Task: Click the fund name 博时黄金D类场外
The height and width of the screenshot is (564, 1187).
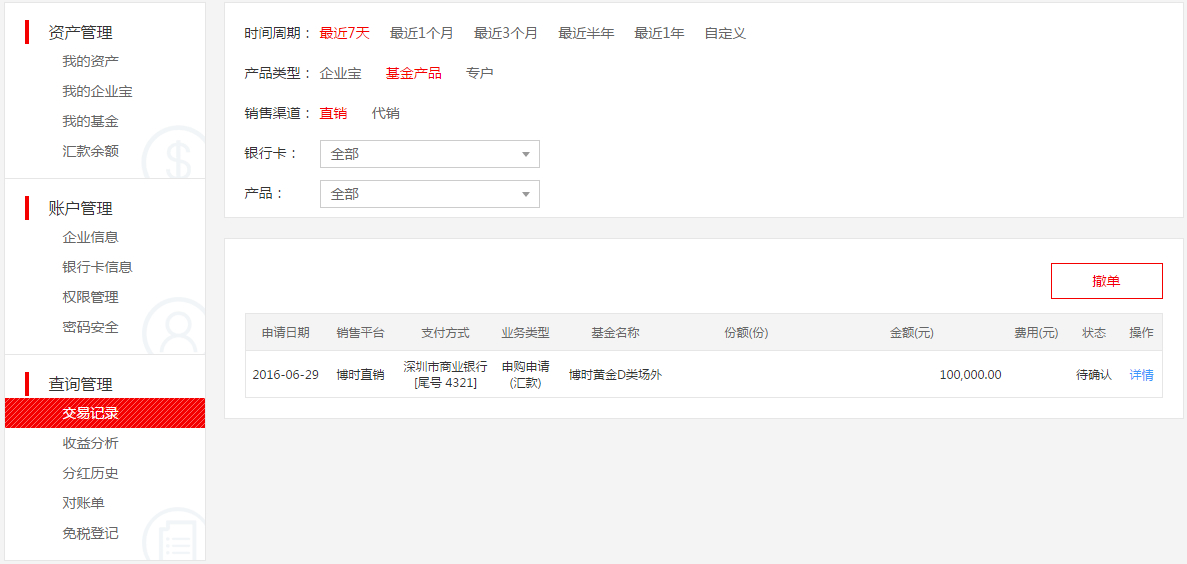Action: pos(615,374)
